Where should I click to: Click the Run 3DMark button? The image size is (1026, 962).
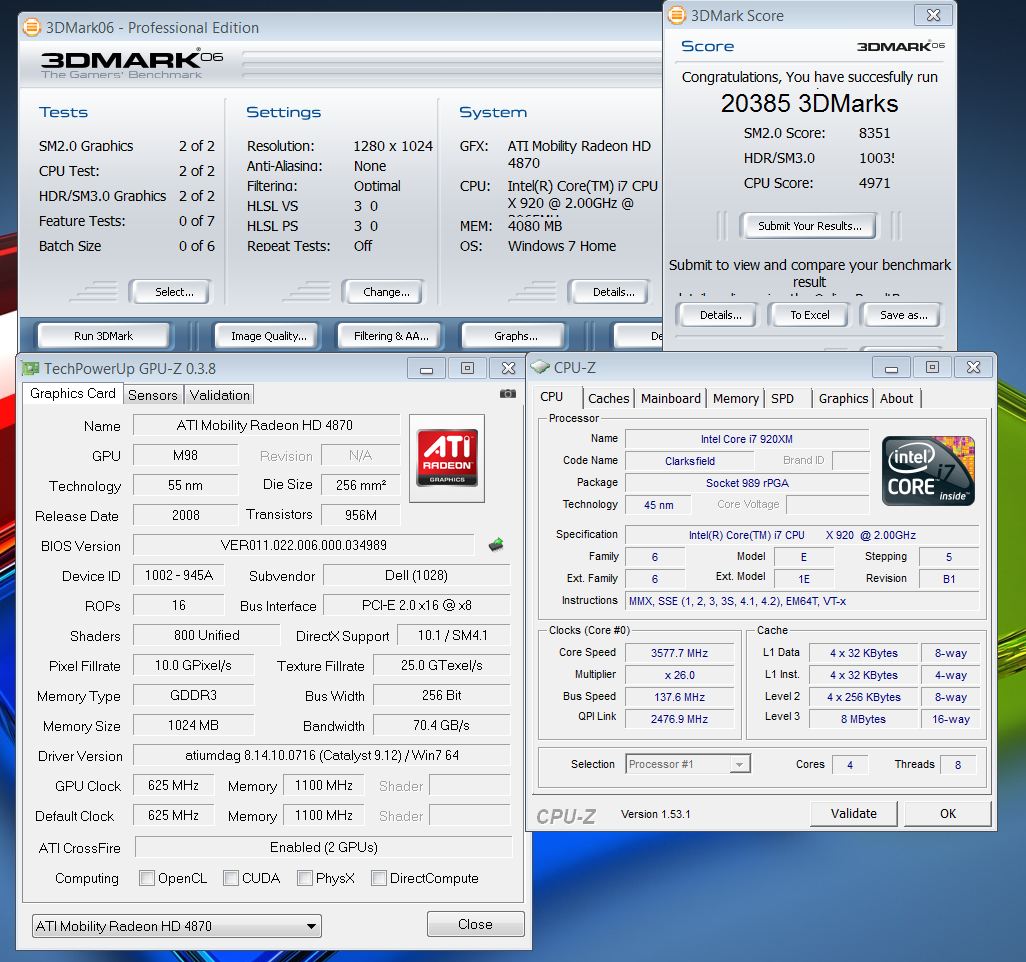(103, 336)
